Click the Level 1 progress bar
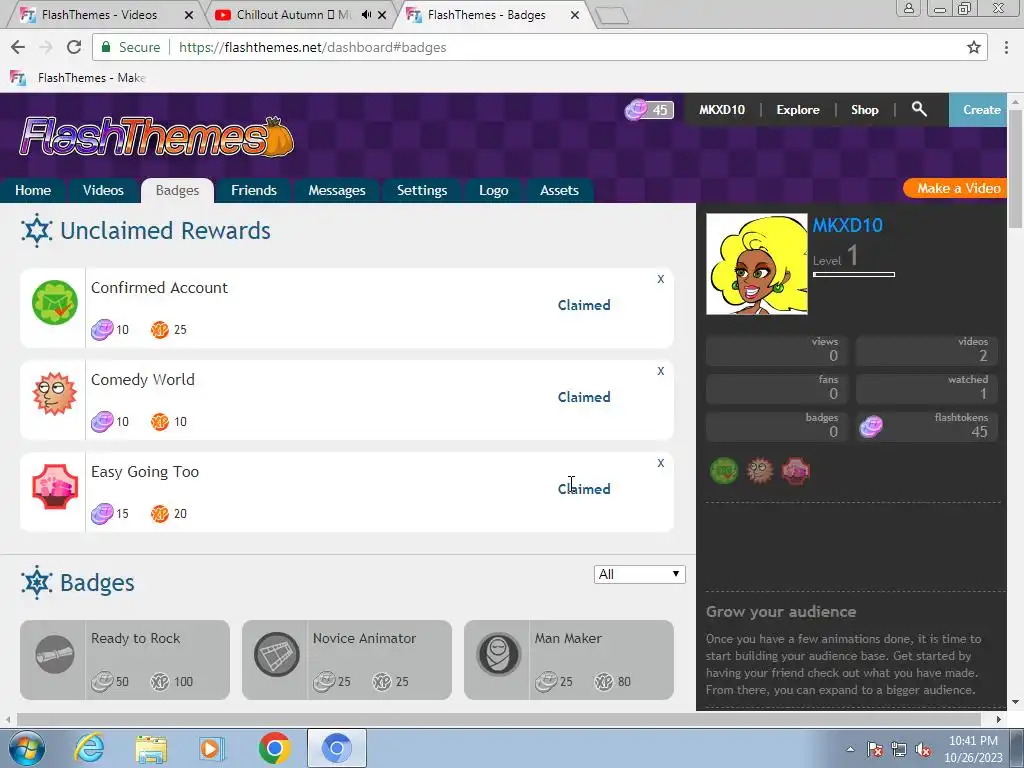The width and height of the screenshot is (1024, 768). (854, 274)
